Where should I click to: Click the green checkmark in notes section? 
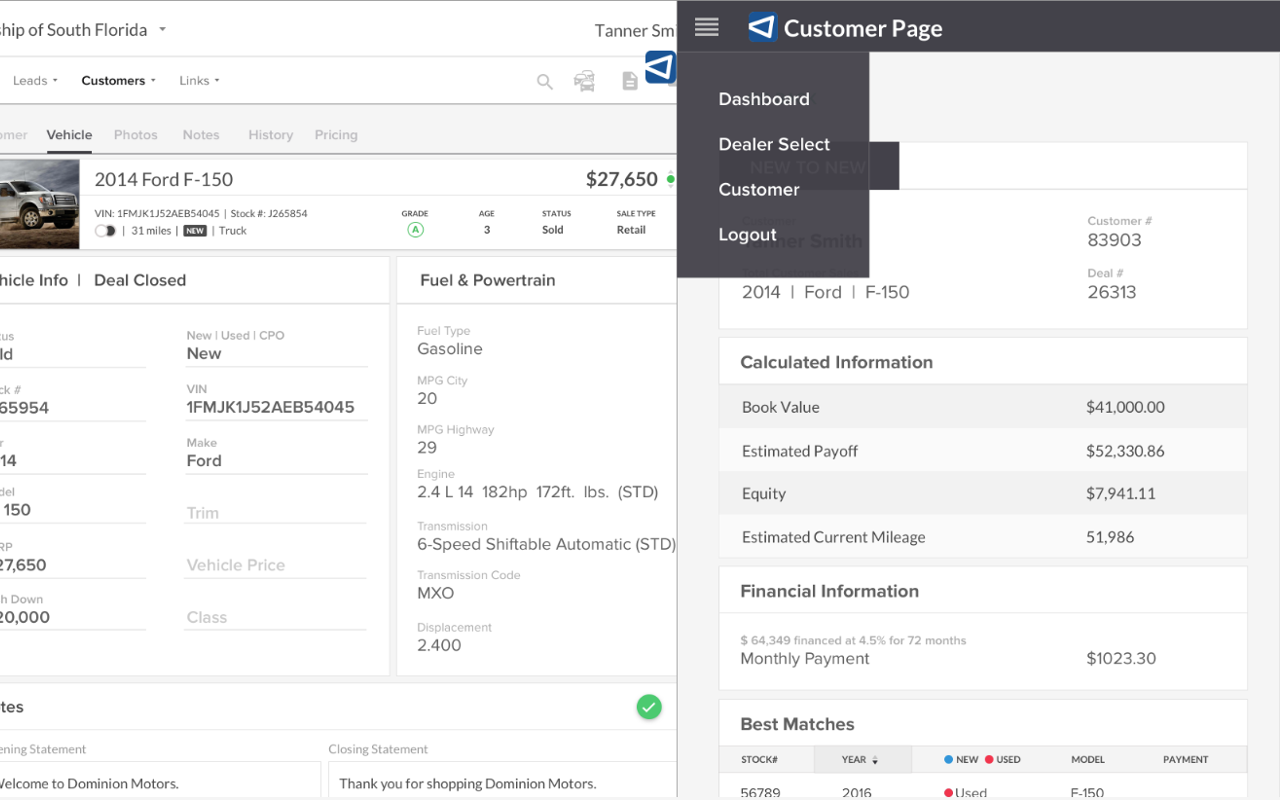point(649,707)
